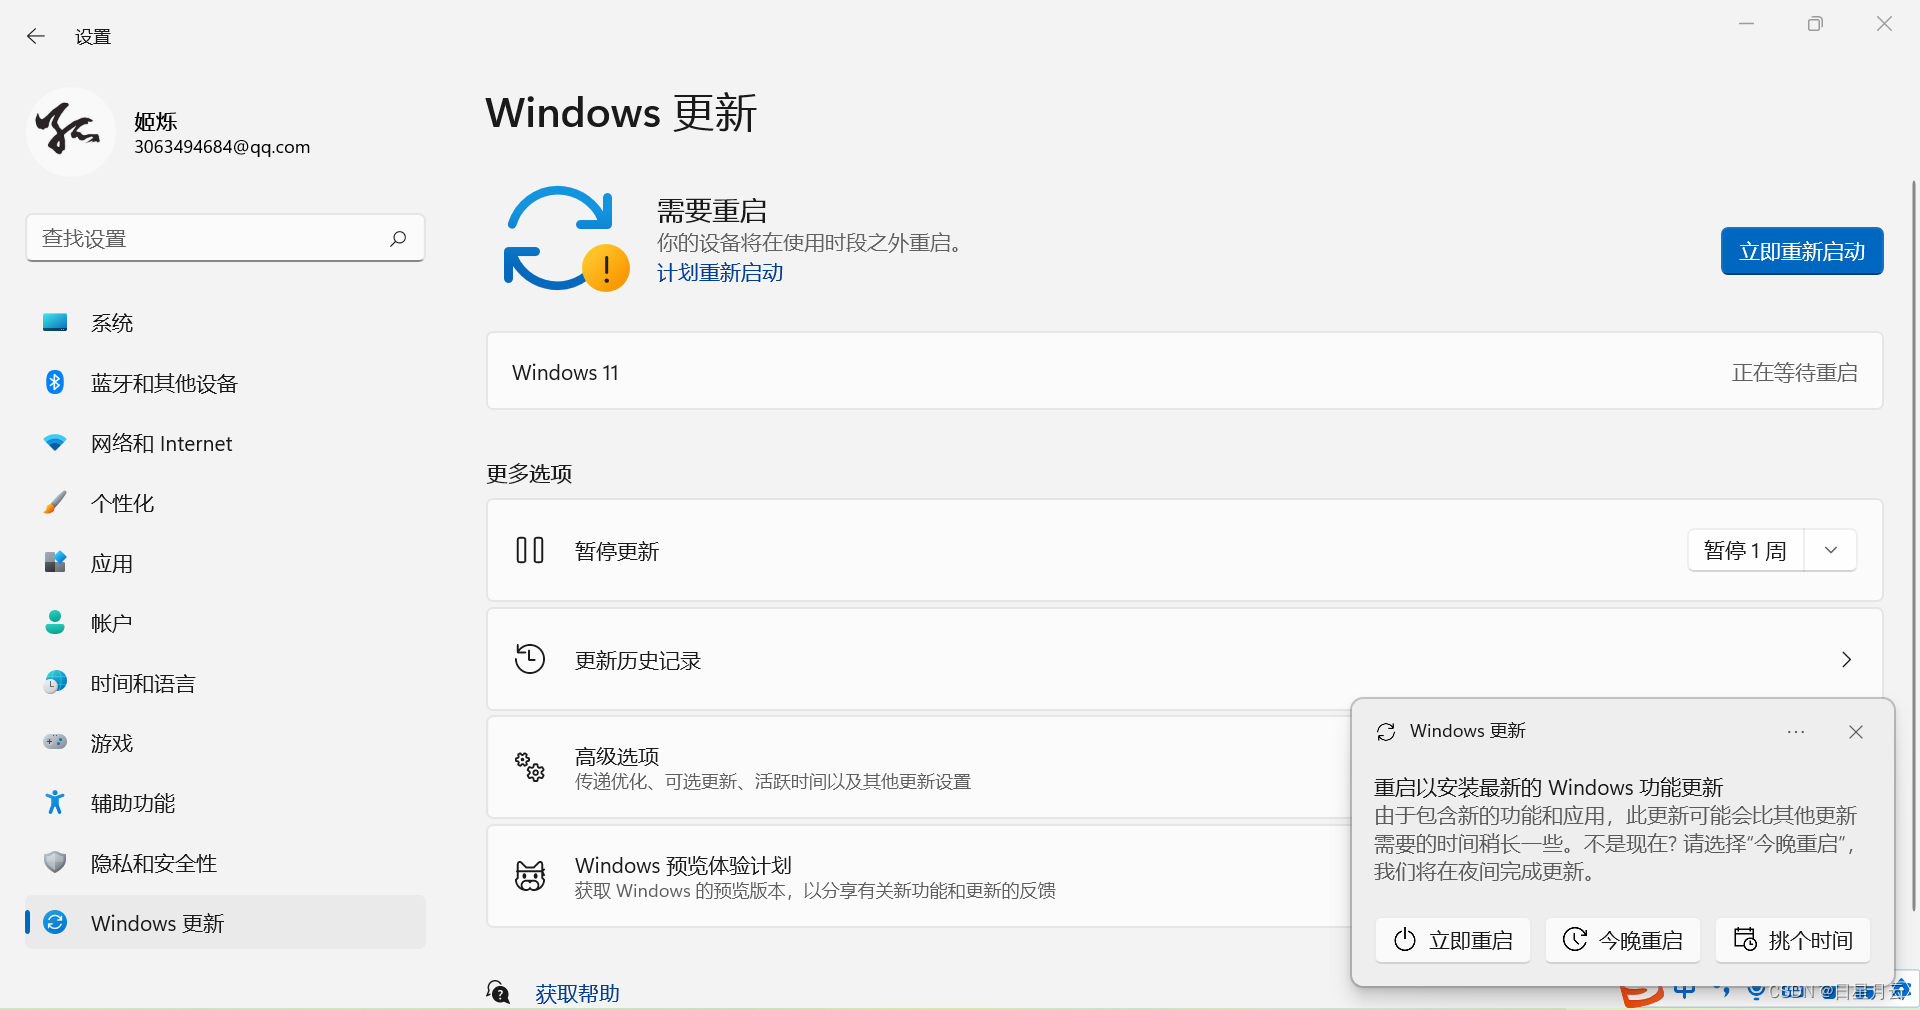Click the 计划重新启动 link
Image resolution: width=1920 pixels, height=1010 pixels.
pyautogui.click(x=720, y=273)
